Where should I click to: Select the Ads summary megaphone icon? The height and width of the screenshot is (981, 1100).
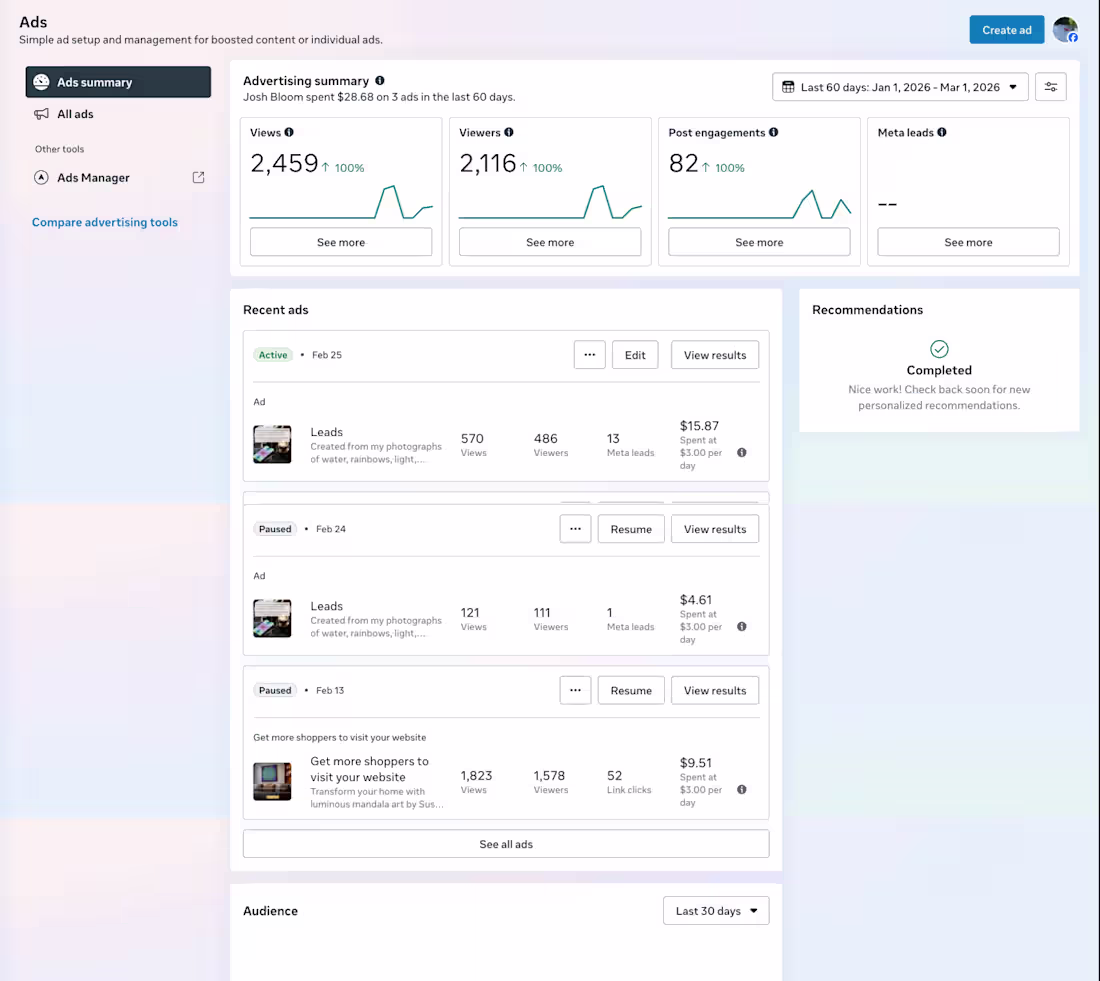click(42, 82)
